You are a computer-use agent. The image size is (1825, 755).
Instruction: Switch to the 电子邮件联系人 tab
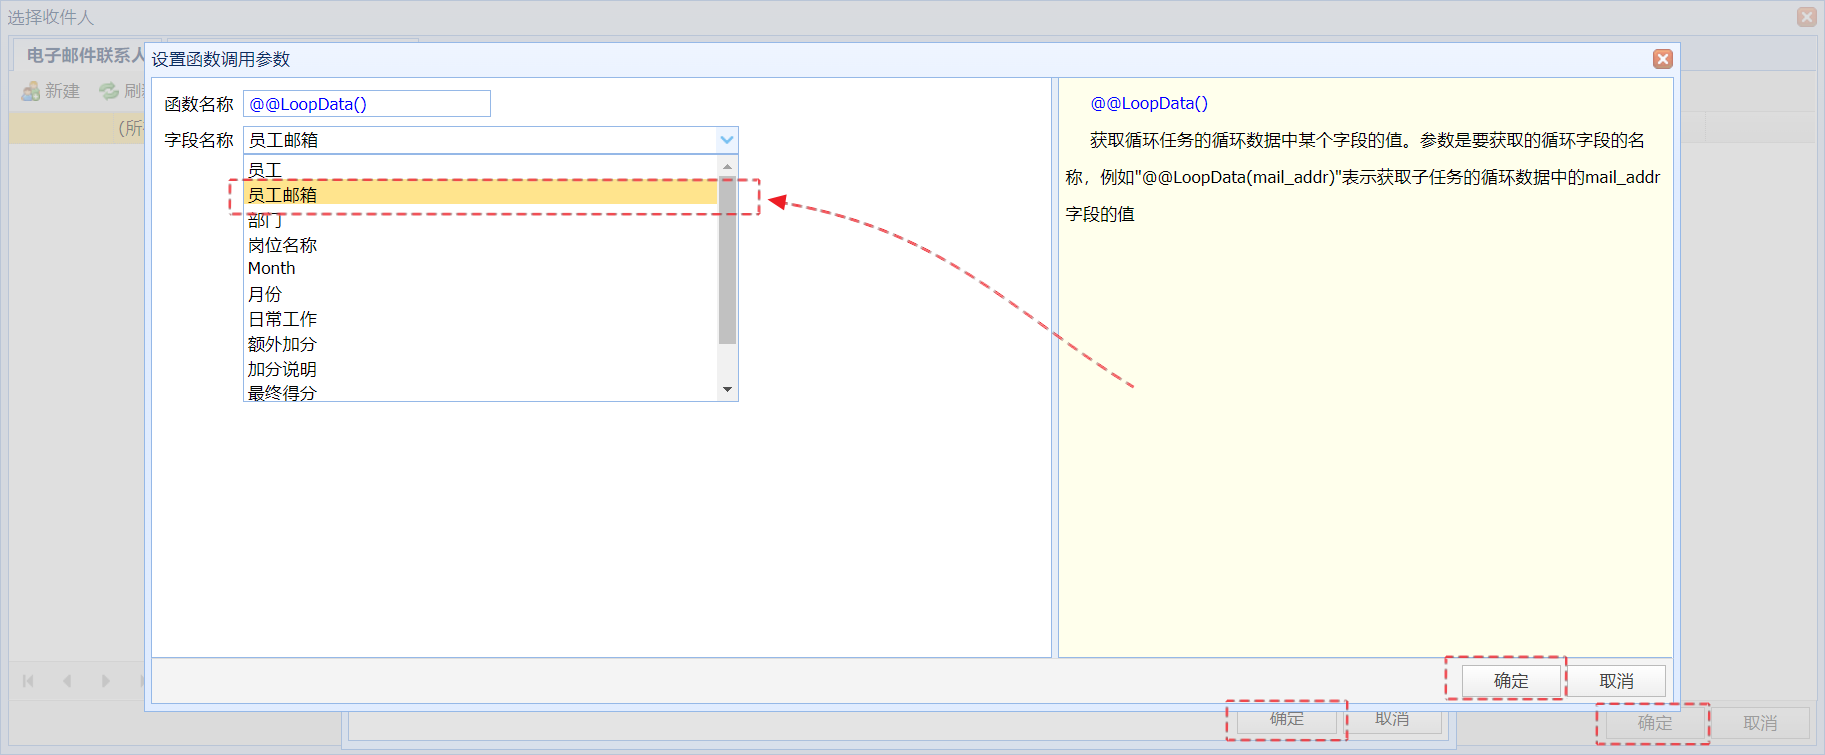tap(84, 55)
